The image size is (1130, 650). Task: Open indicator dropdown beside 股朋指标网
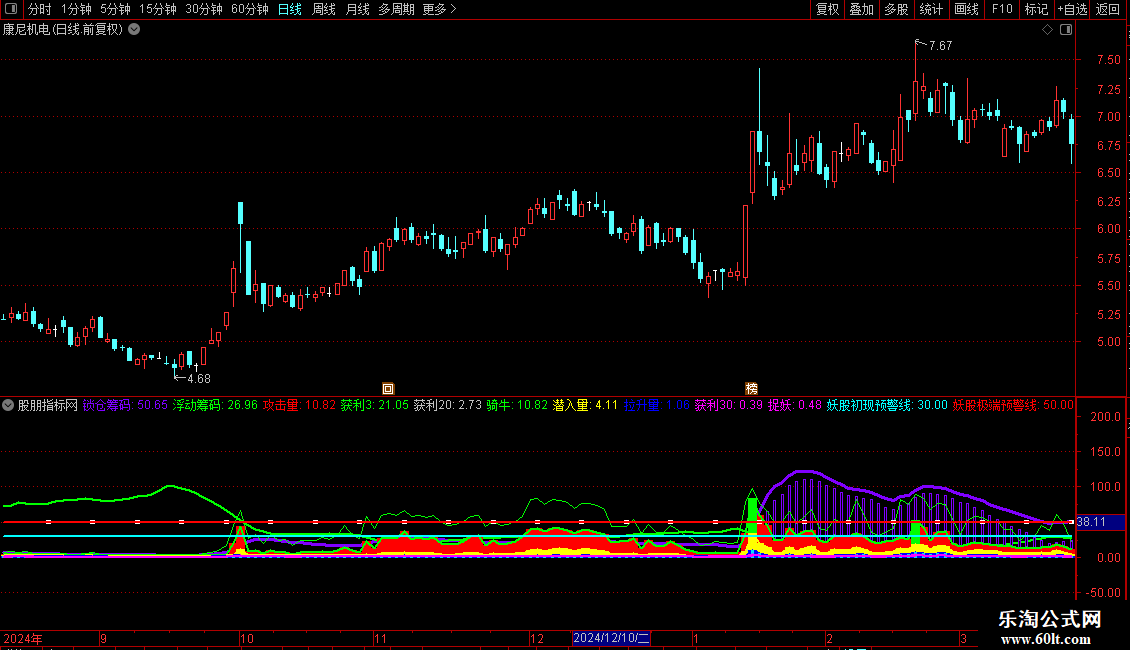tap(8, 406)
